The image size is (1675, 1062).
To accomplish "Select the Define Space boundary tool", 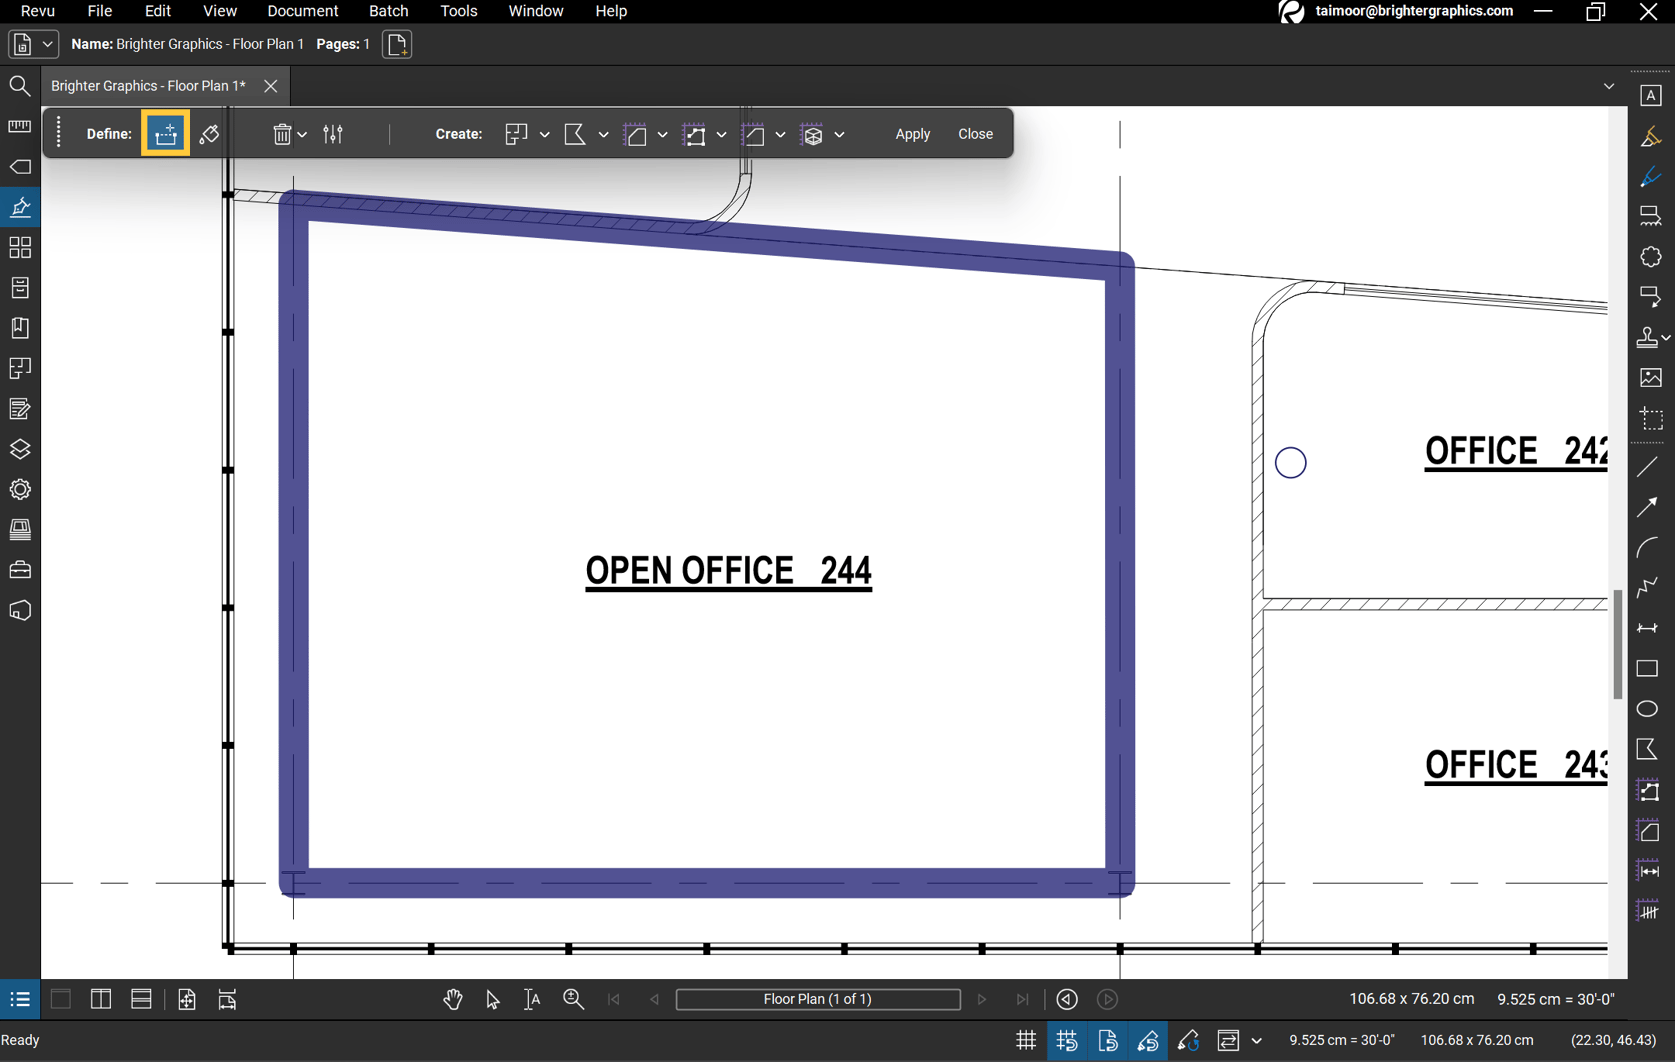I will click(x=165, y=133).
